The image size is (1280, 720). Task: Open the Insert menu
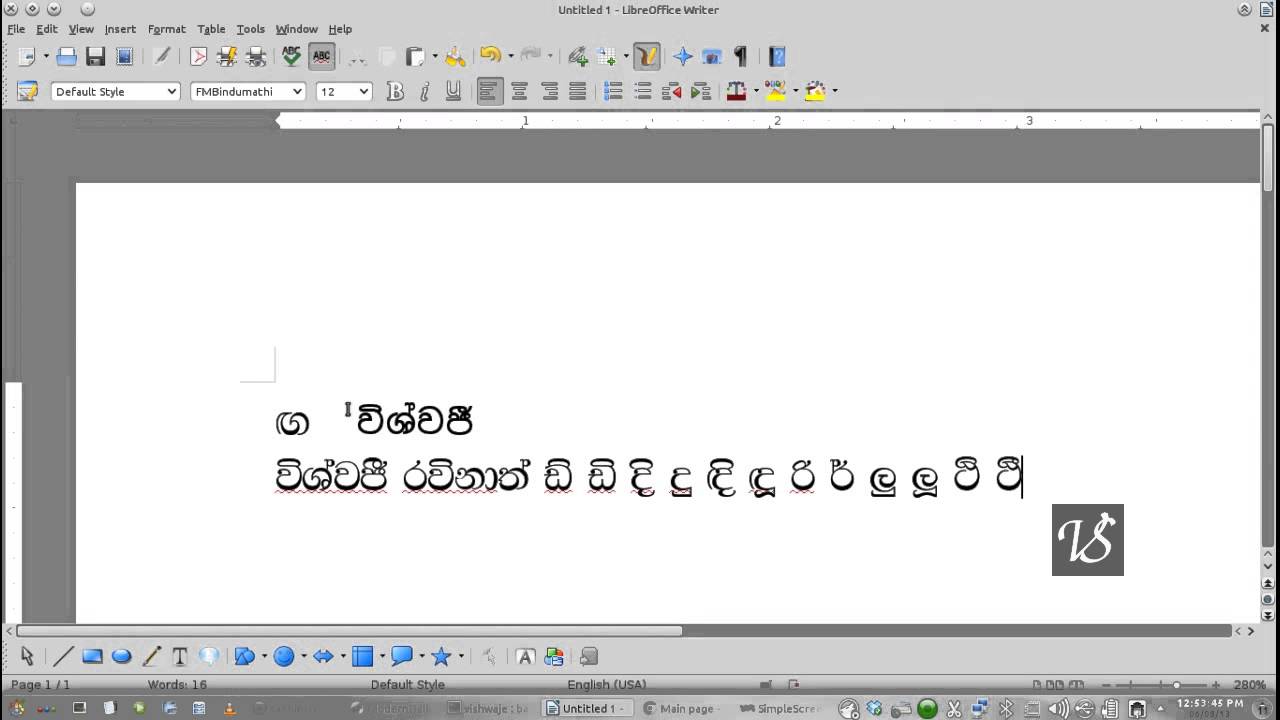click(x=120, y=29)
